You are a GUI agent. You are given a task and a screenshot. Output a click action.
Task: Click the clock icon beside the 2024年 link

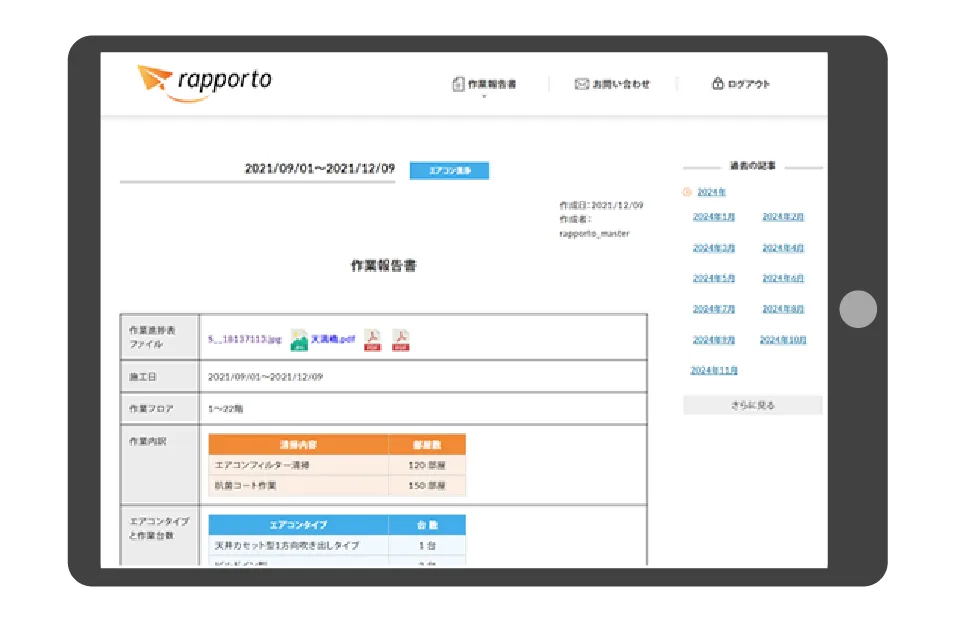click(x=686, y=192)
